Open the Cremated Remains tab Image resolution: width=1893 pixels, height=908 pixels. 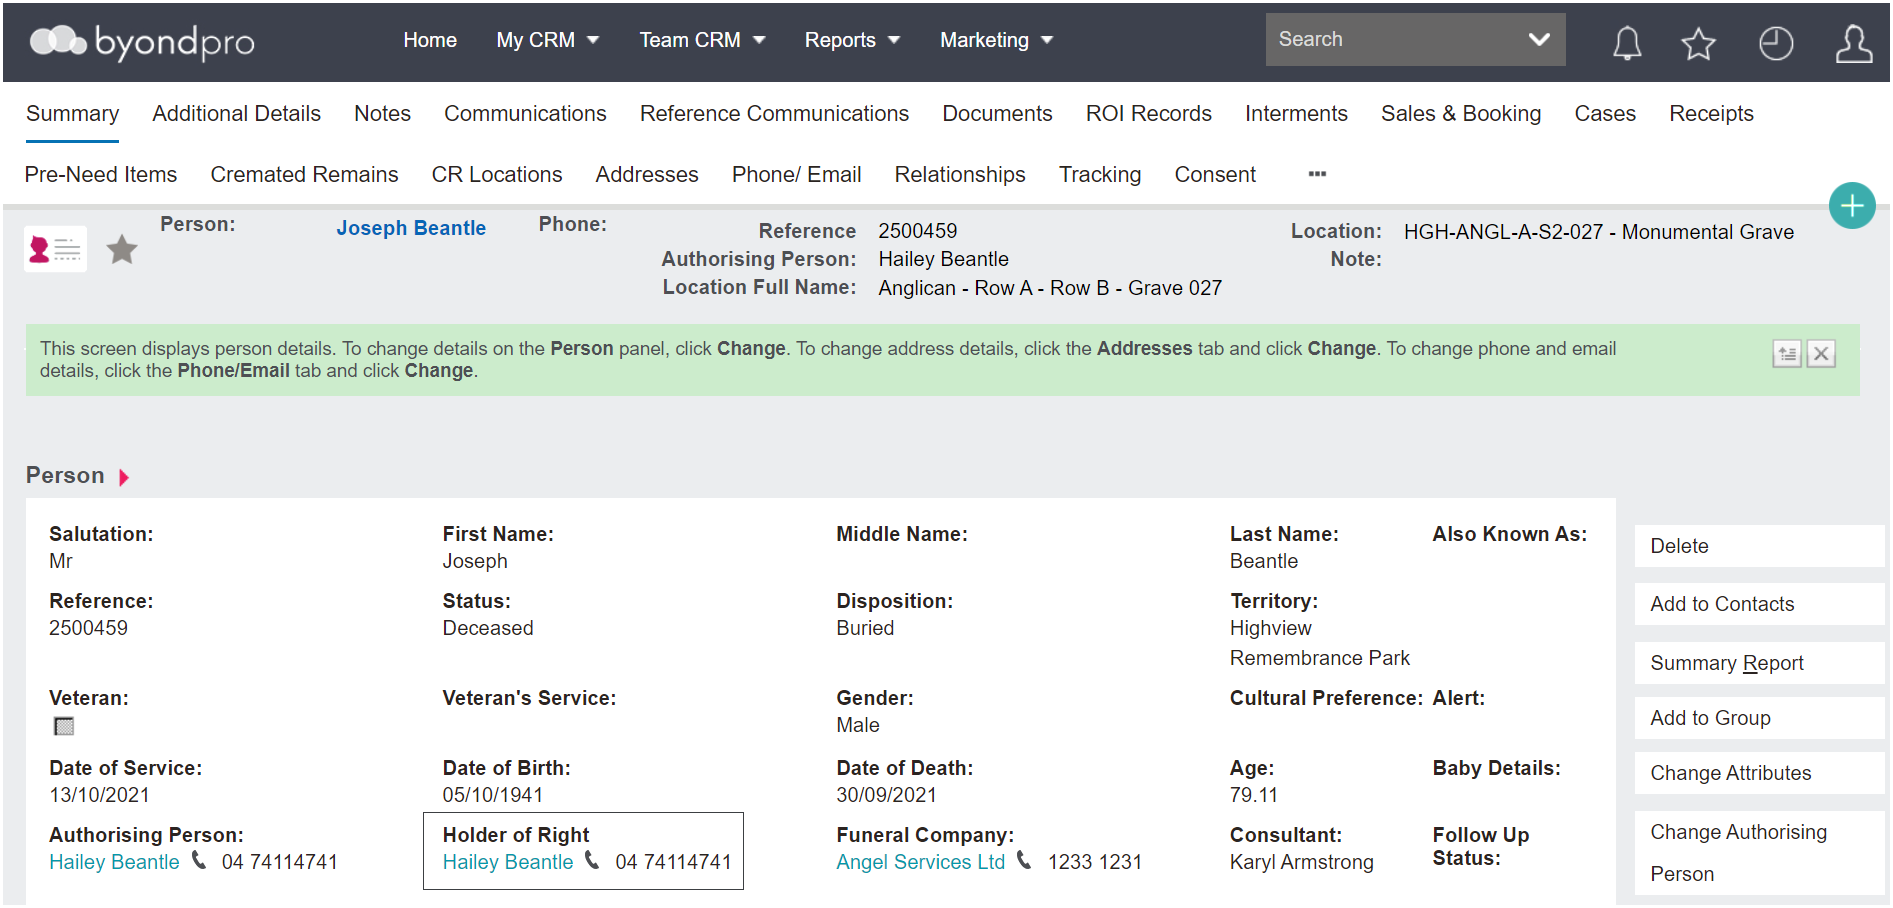coord(304,175)
